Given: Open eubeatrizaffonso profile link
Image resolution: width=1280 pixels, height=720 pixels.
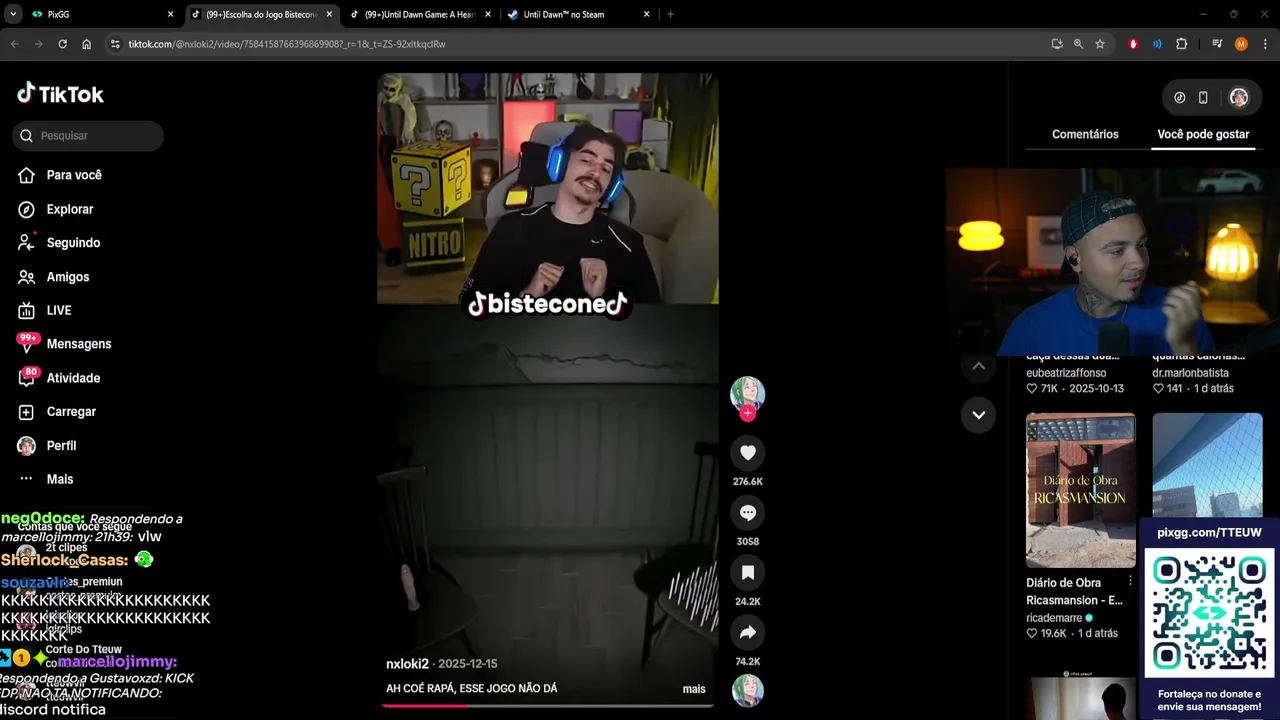Looking at the screenshot, I should coord(1066,373).
